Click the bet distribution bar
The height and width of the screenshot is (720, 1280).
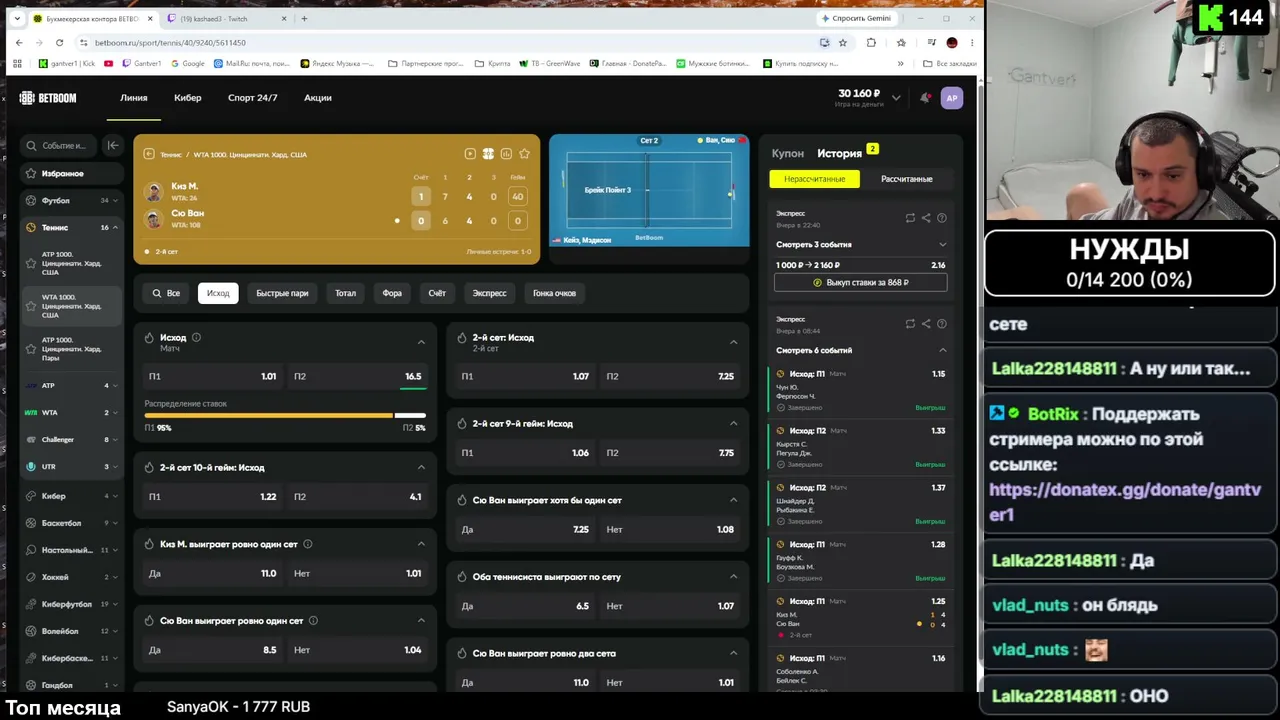[x=285, y=415]
